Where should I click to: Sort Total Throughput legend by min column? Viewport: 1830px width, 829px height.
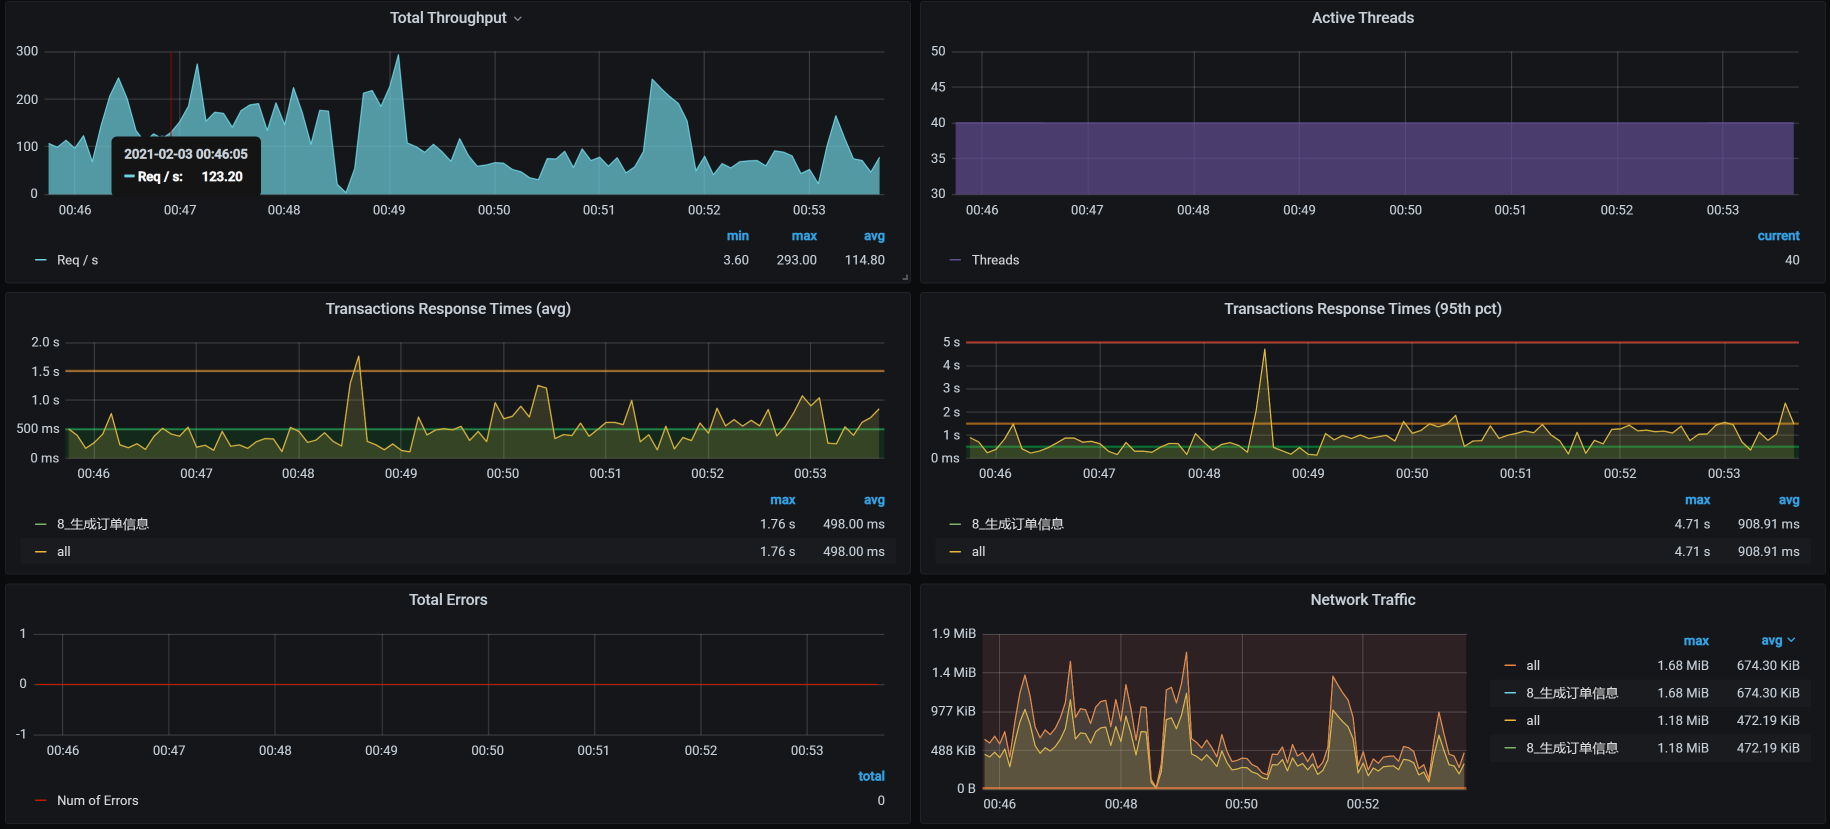[x=737, y=236]
